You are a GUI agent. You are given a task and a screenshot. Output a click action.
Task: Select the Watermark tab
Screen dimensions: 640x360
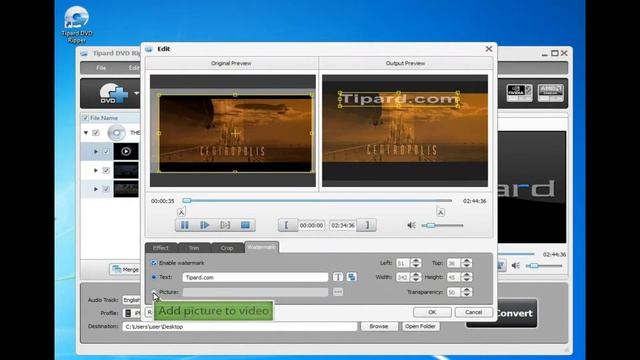(x=261, y=247)
